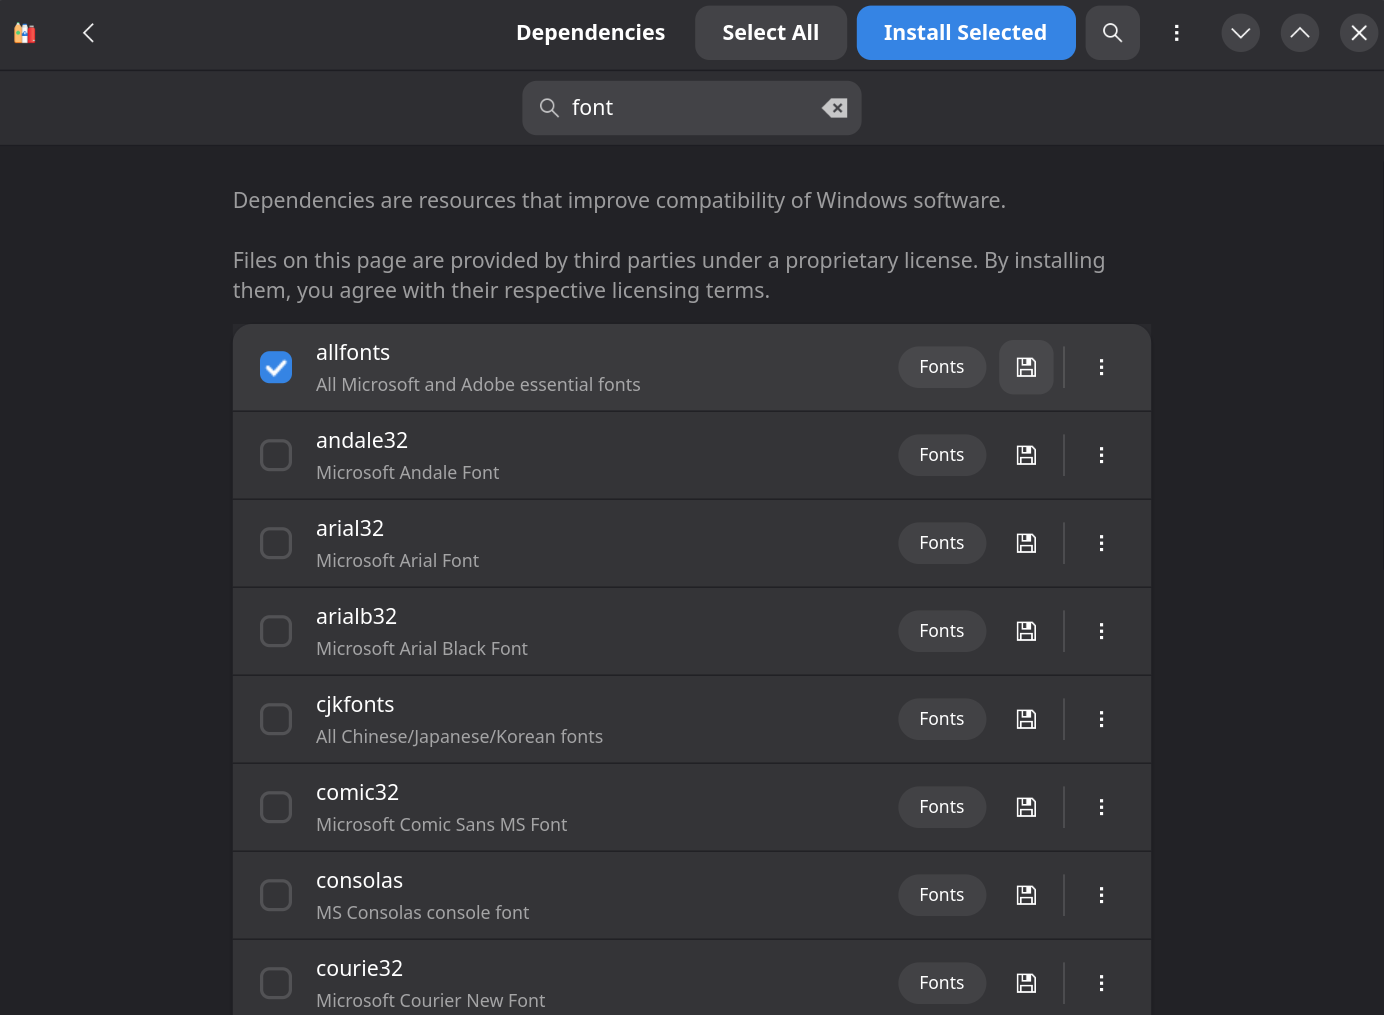Install comic32 via its save icon
The height and width of the screenshot is (1015, 1384).
[x=1026, y=807]
